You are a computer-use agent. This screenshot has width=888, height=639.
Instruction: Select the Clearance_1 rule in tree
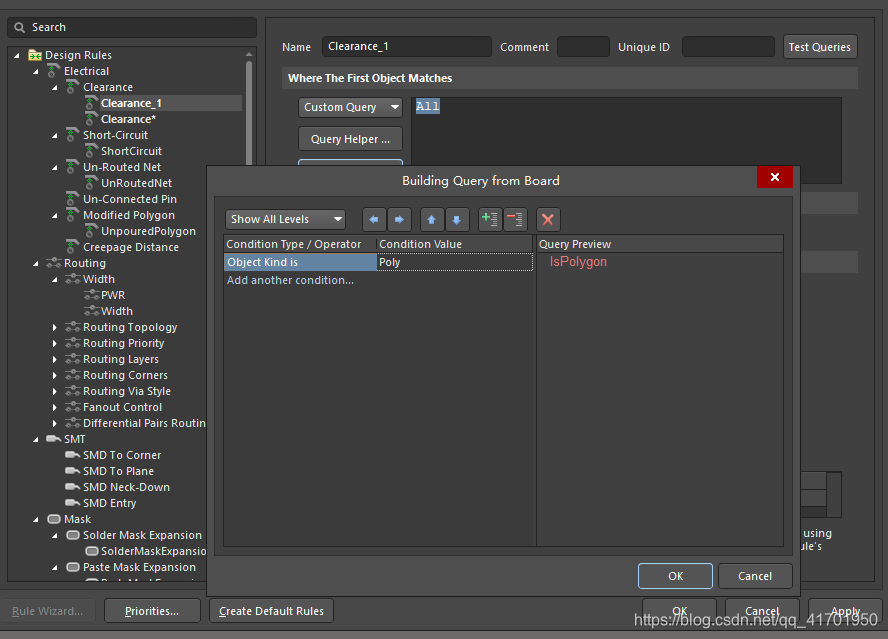[x=130, y=103]
